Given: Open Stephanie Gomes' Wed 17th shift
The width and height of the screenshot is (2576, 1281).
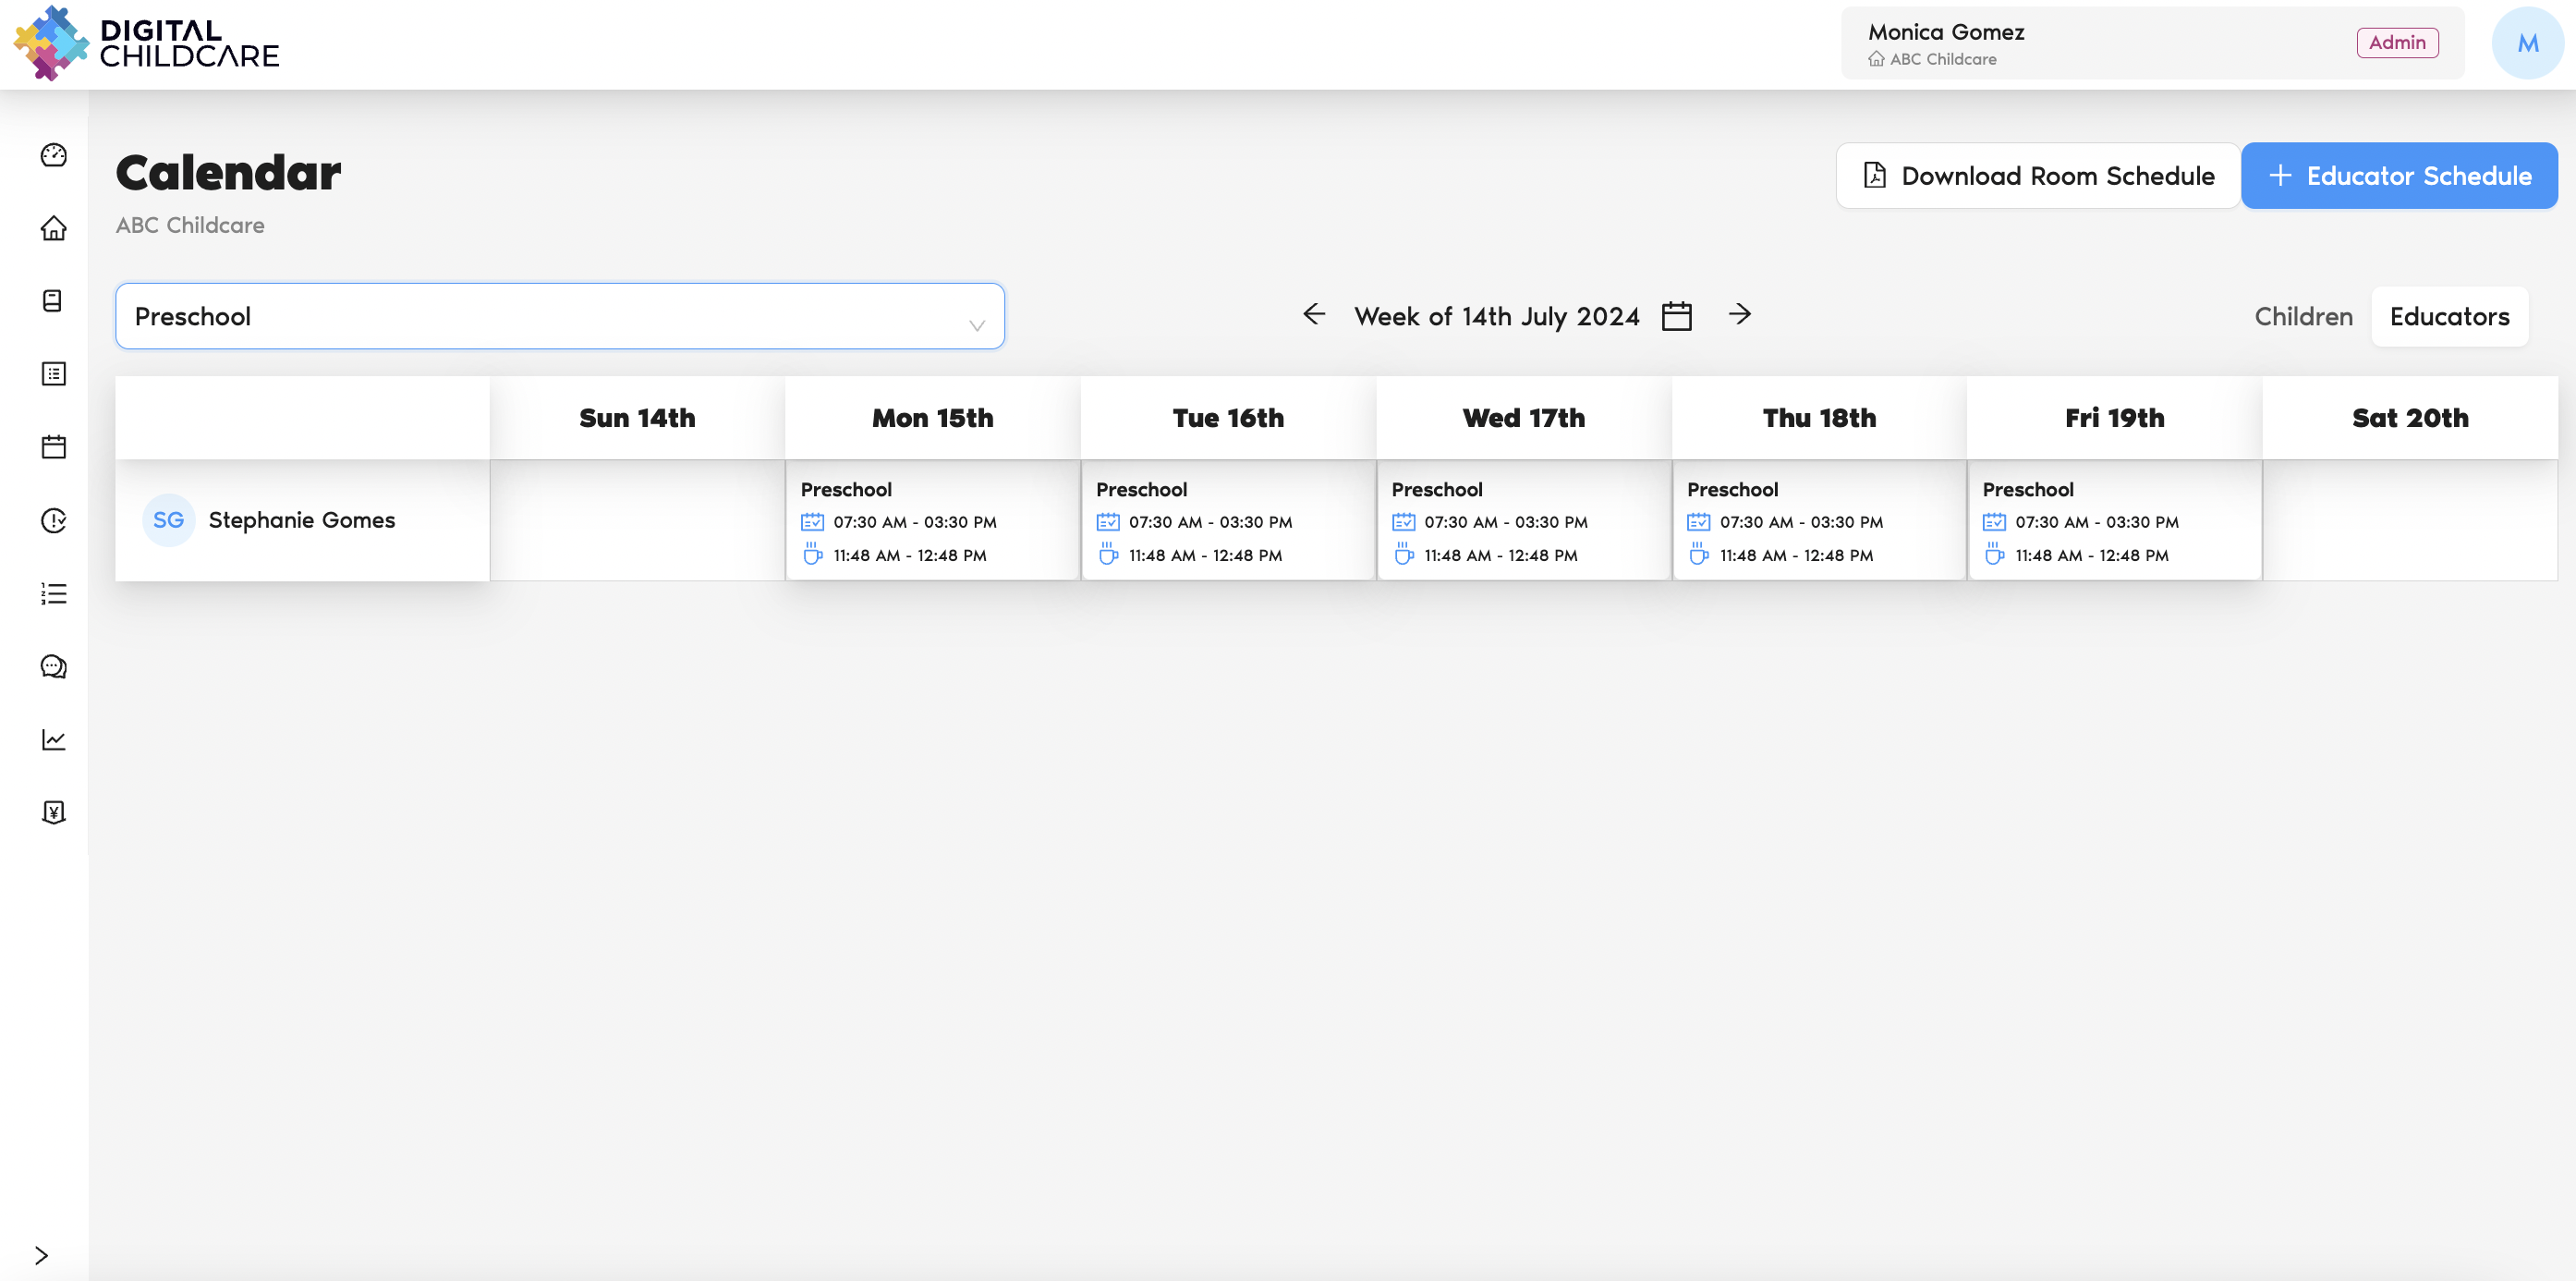Looking at the screenshot, I should point(1523,521).
